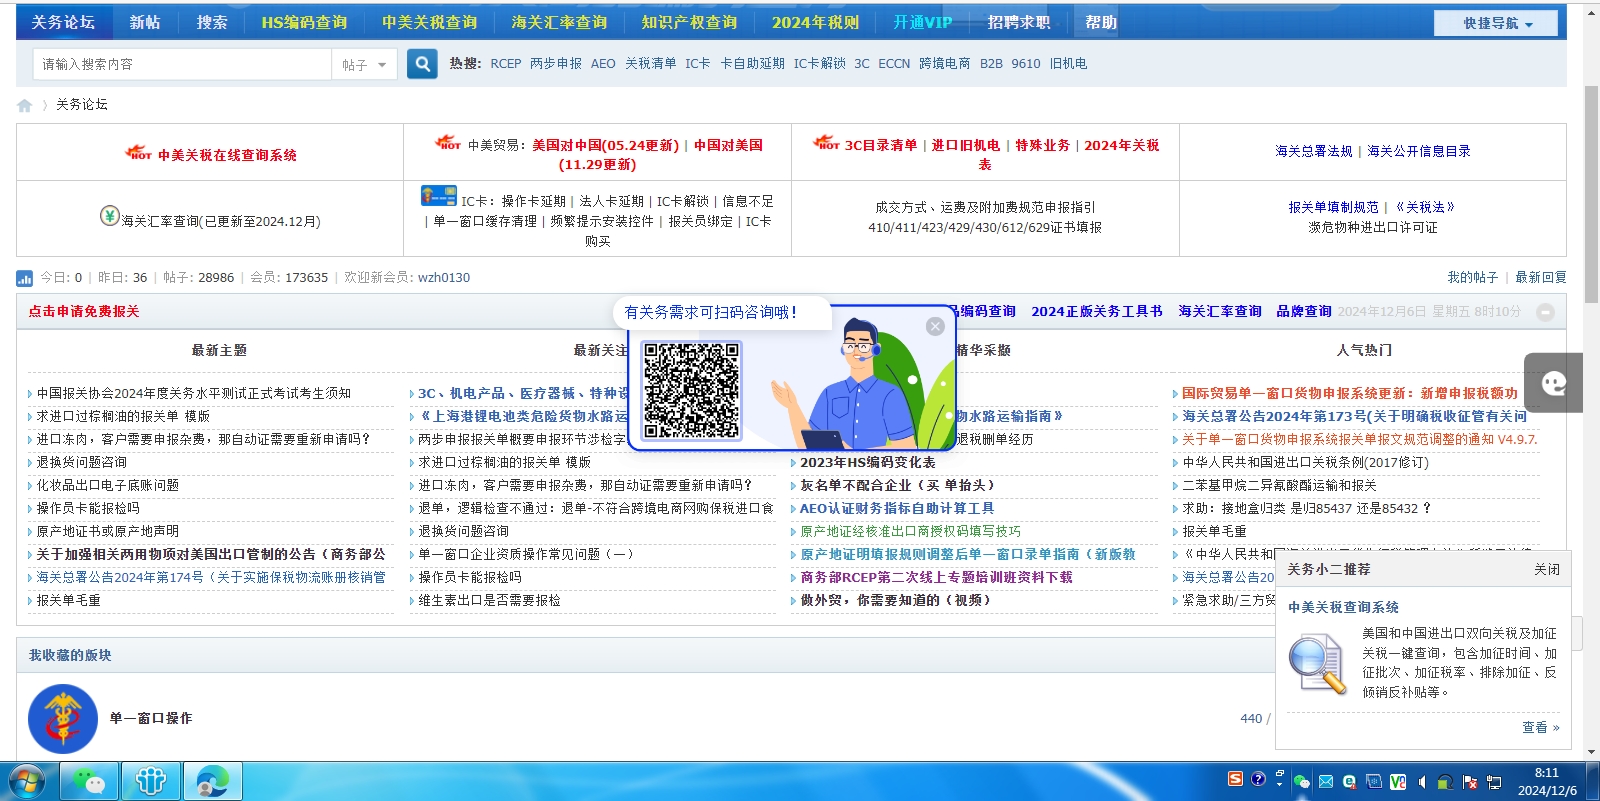
Task: Click the Sogou input method tray icon
Action: (1235, 779)
